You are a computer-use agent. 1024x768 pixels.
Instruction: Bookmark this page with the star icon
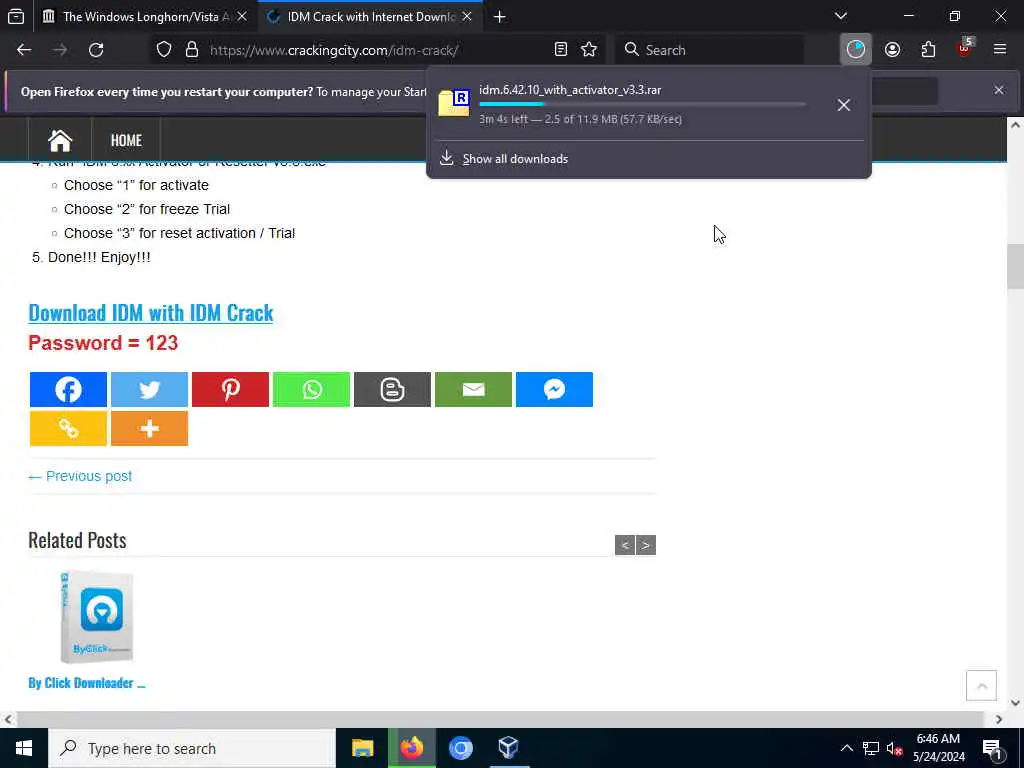(x=589, y=50)
